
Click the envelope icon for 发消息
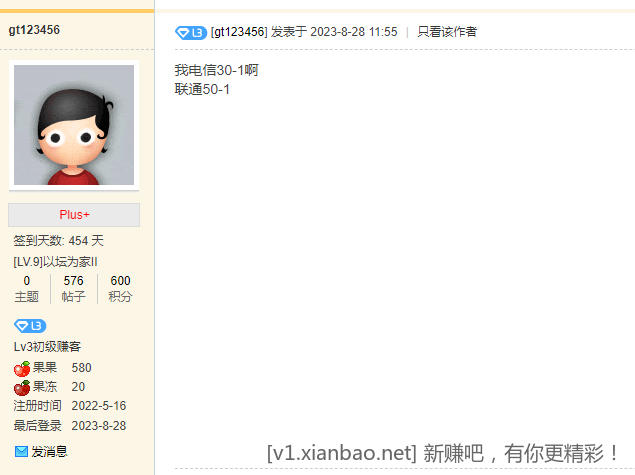pyautogui.click(x=21, y=451)
